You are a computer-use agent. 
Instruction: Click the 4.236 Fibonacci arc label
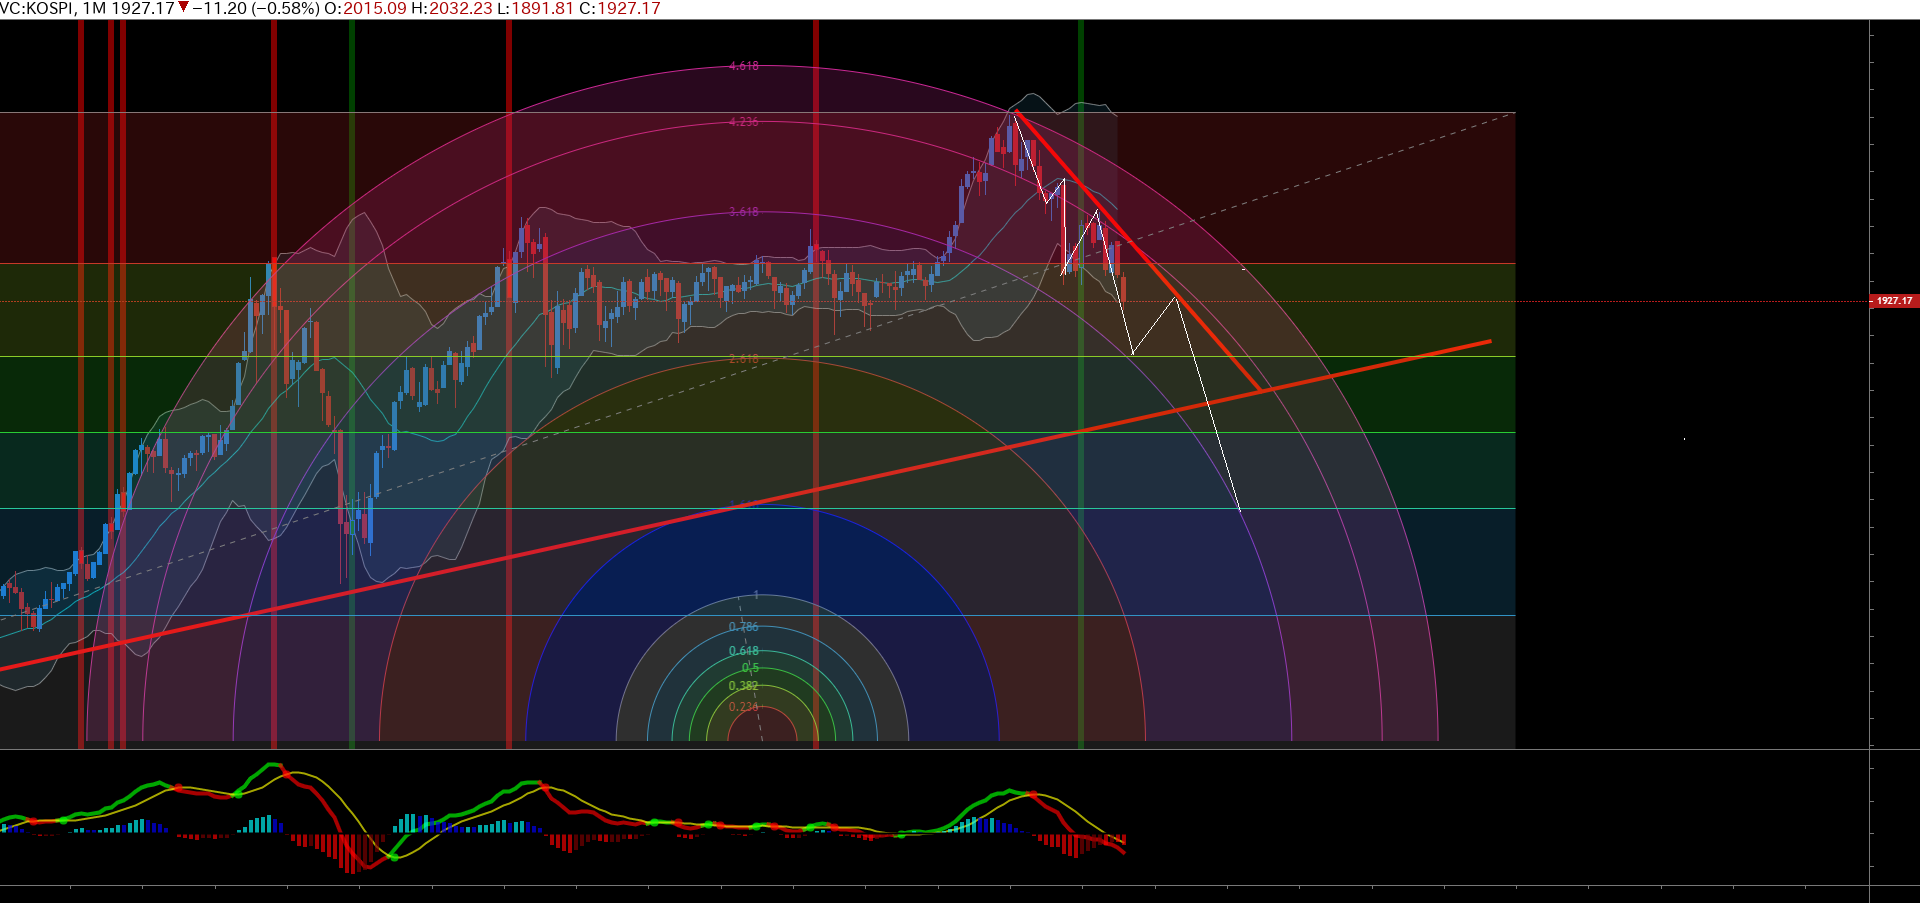click(x=743, y=122)
